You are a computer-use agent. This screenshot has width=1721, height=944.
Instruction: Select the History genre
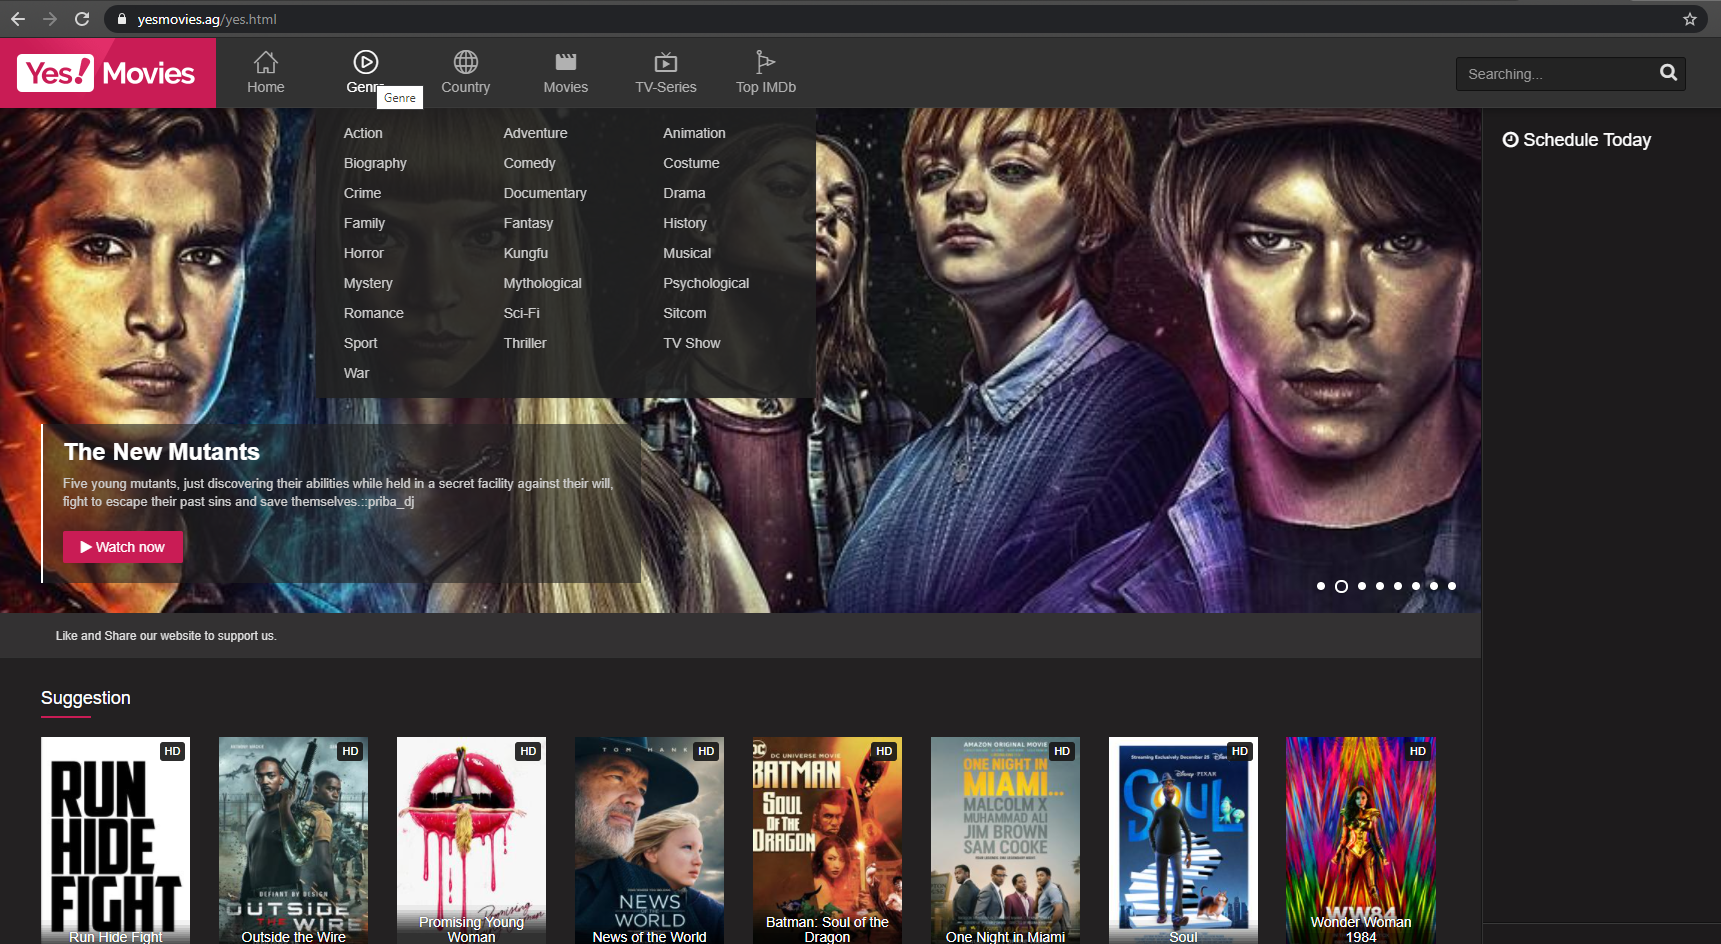685,223
